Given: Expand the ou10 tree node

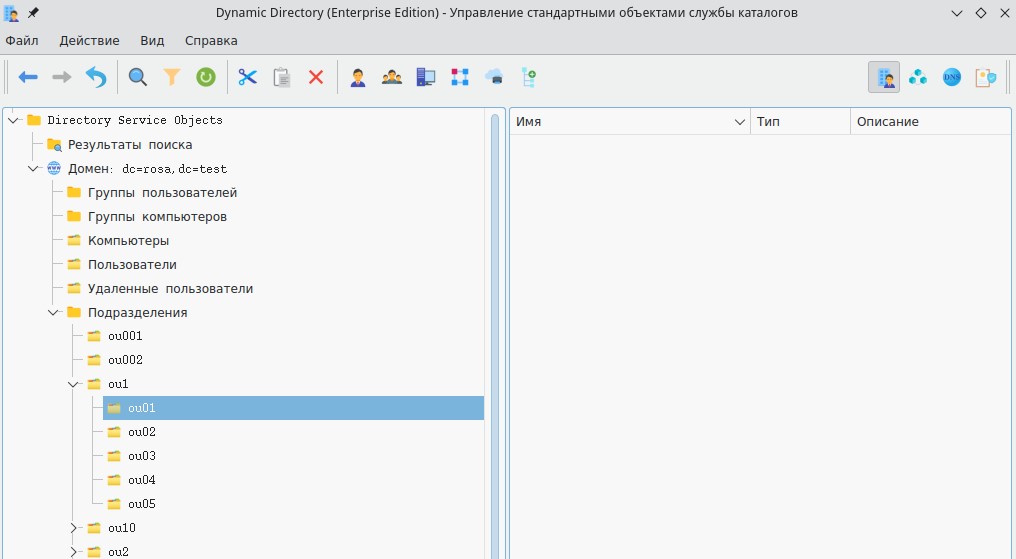Looking at the screenshot, I should (x=73, y=528).
